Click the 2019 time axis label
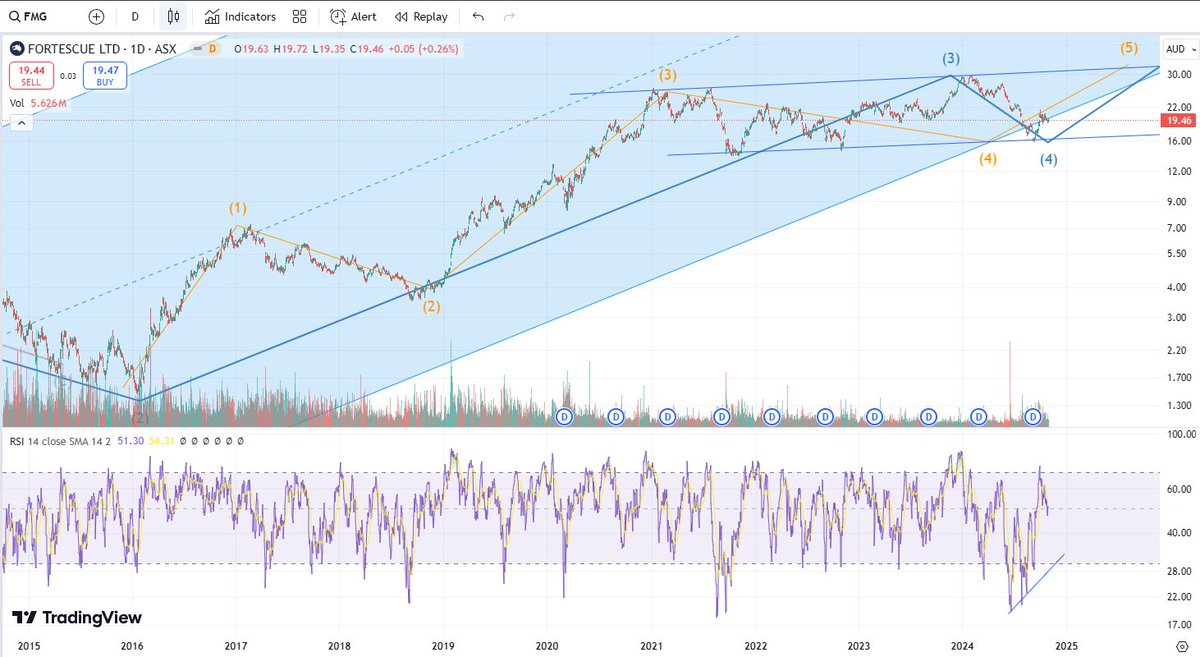Viewport: 1200px width, 657px height. [442, 647]
